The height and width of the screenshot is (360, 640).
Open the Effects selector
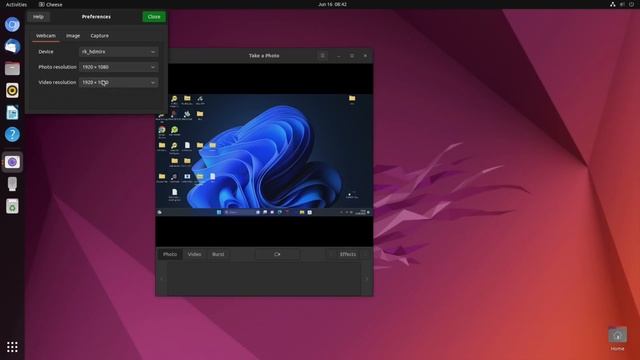(348, 254)
